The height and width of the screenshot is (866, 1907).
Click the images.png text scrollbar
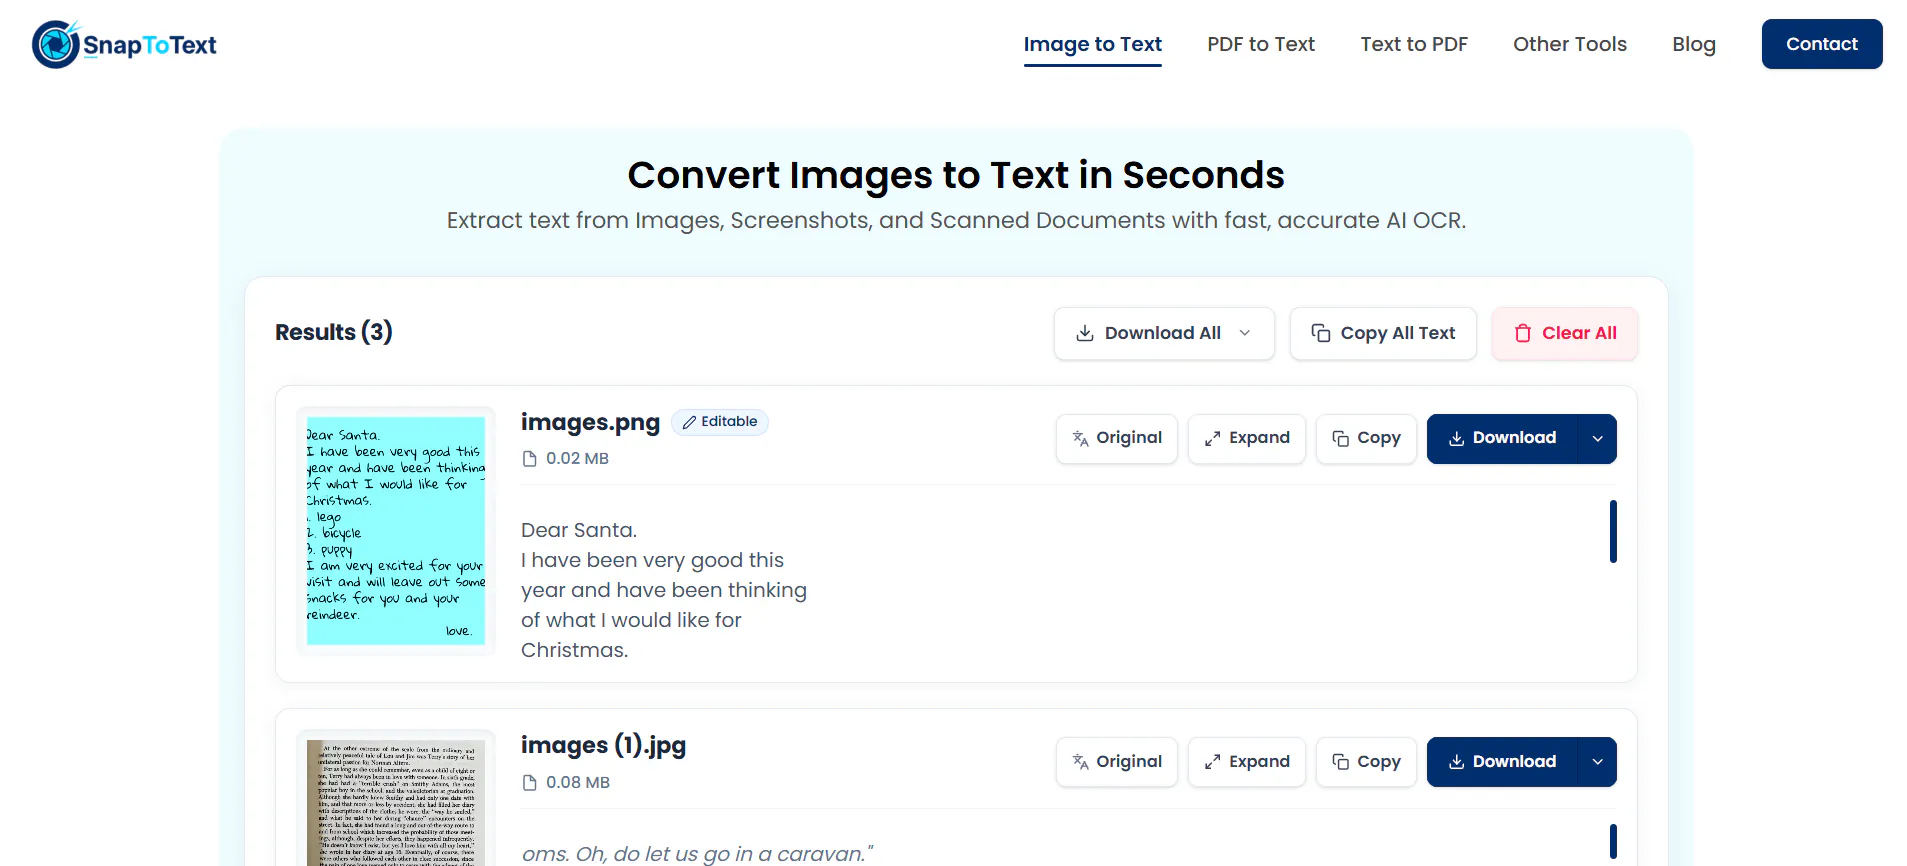point(1613,531)
